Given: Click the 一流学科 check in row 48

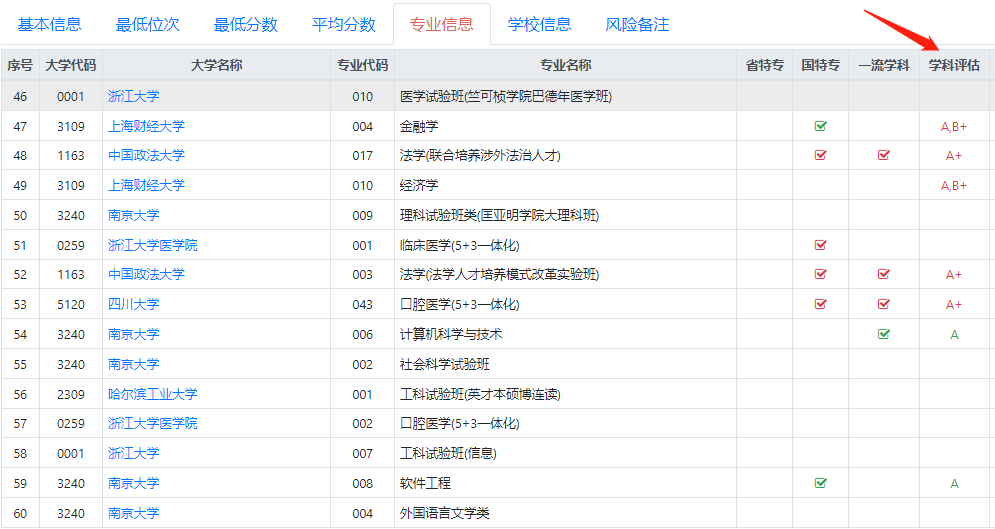Looking at the screenshot, I should tap(883, 155).
